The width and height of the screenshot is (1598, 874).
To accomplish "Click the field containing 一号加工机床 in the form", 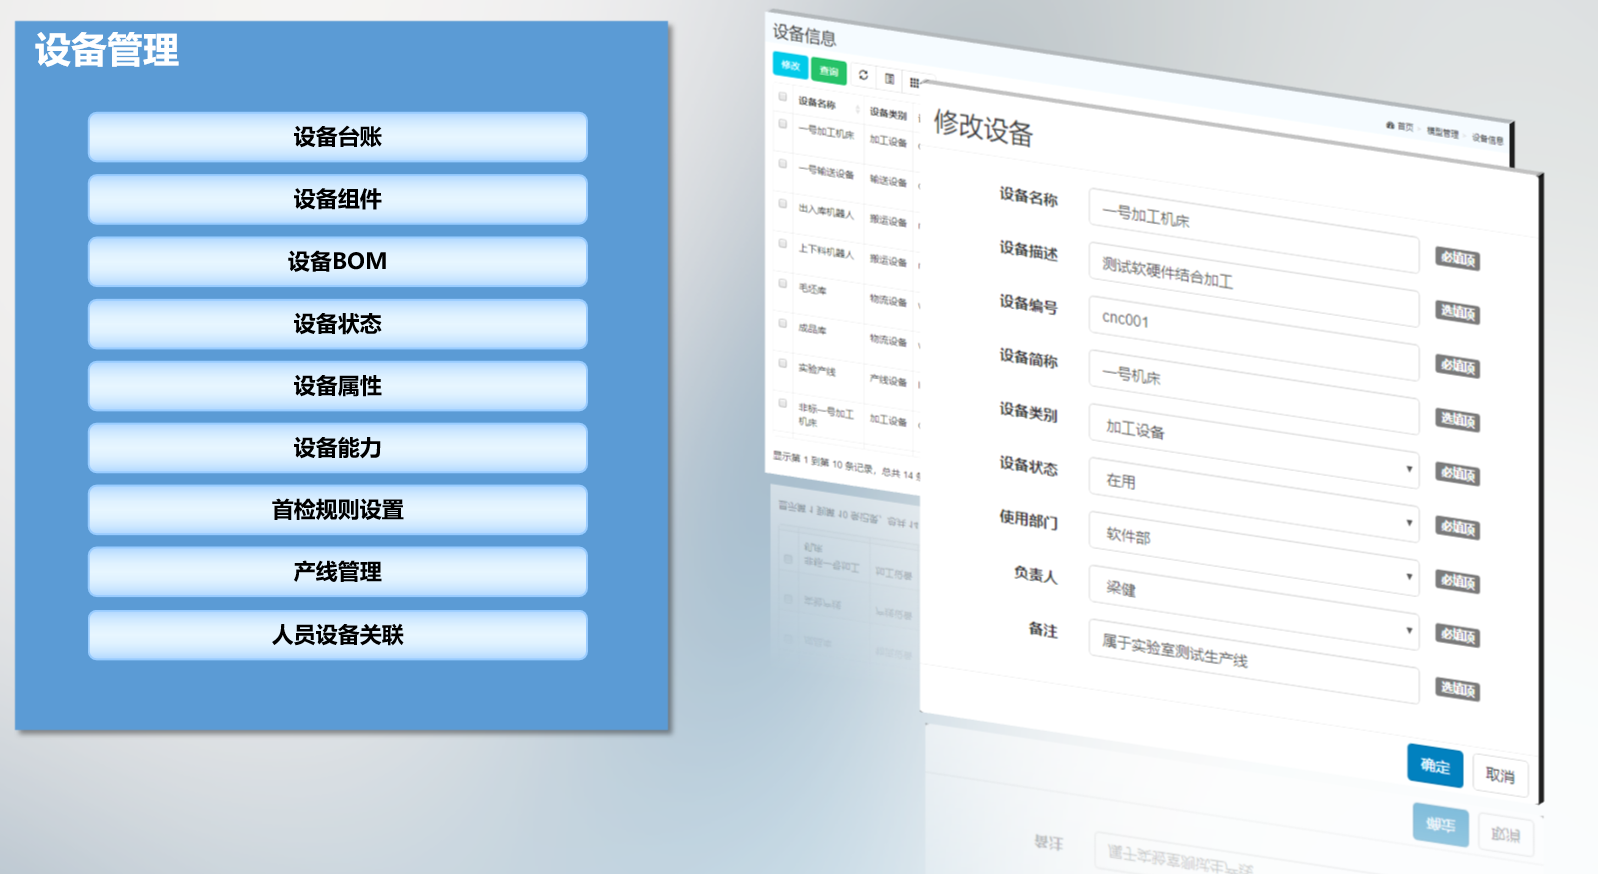I will 1254,230.
